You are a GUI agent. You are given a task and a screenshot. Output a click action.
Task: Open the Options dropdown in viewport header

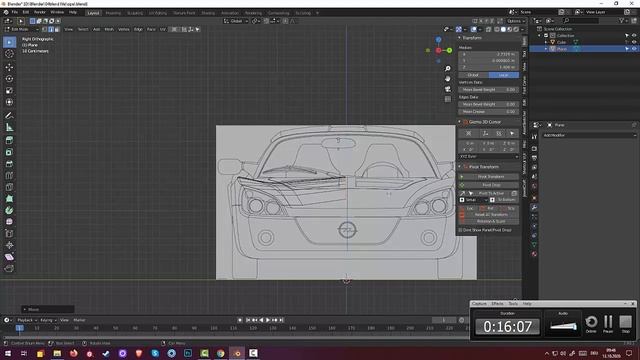coord(516,21)
